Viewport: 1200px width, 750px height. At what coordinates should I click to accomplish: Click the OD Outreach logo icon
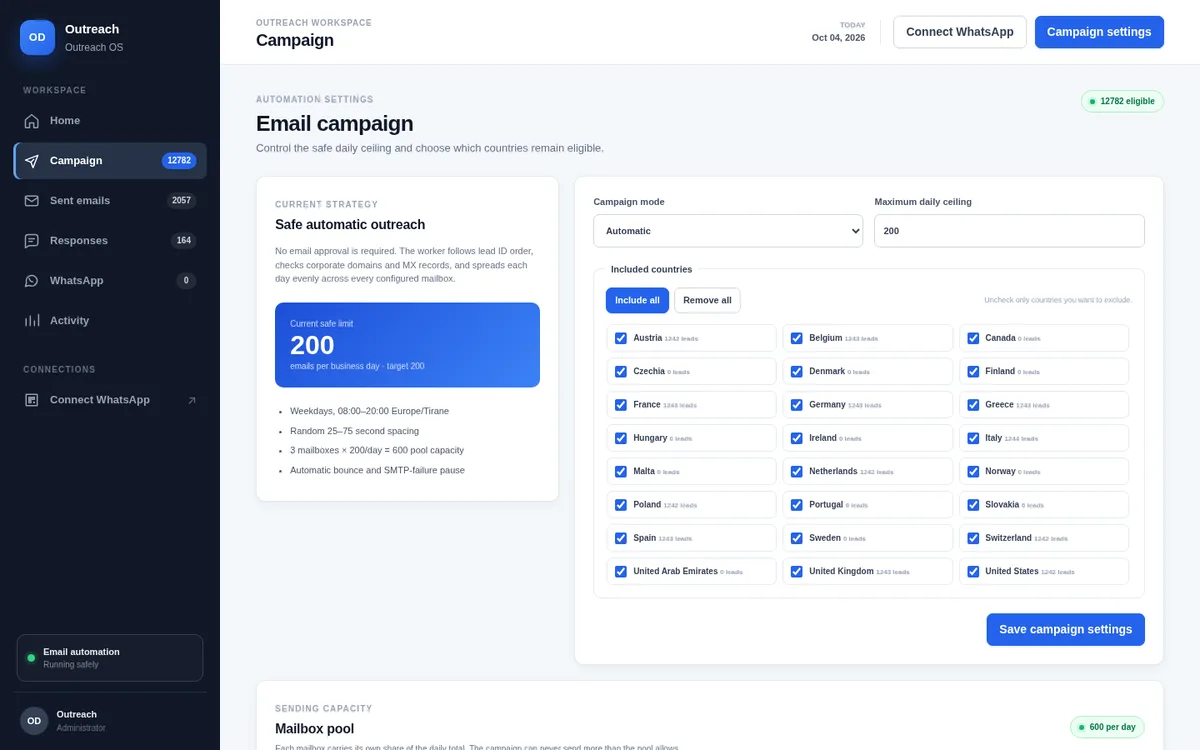(x=37, y=37)
